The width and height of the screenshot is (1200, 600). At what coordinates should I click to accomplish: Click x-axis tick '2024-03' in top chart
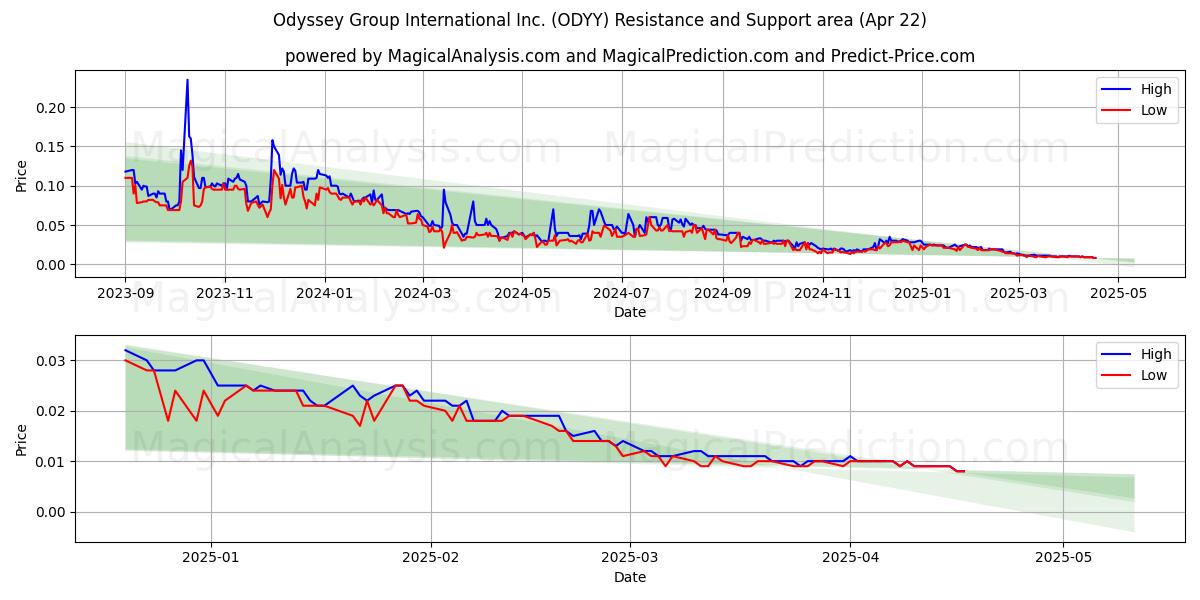tap(422, 294)
